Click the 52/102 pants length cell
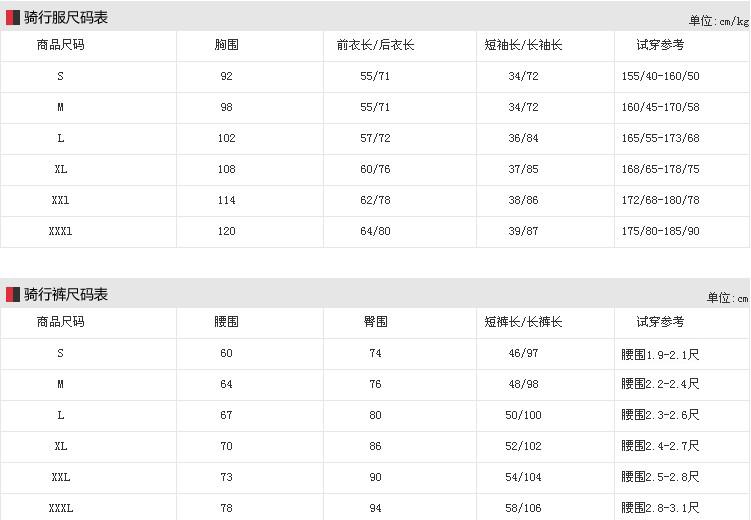The height and width of the screenshot is (520, 751). (523, 446)
